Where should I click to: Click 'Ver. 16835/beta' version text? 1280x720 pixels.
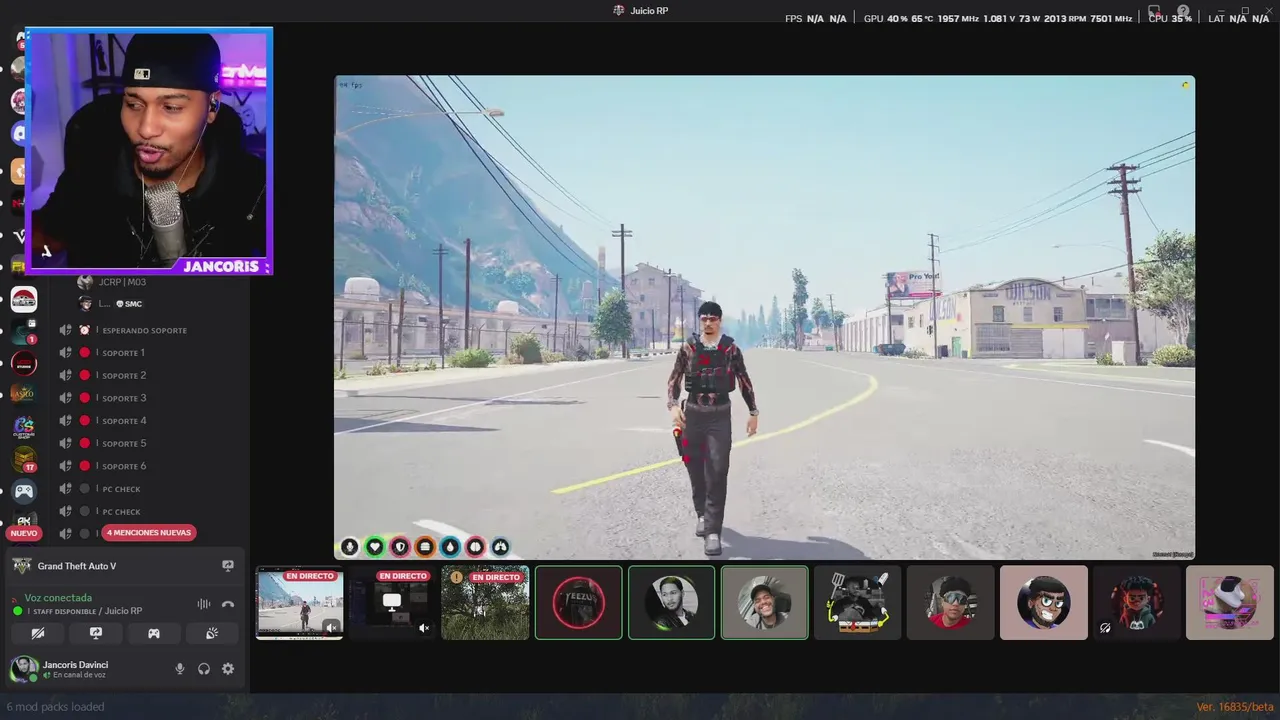[1235, 707]
